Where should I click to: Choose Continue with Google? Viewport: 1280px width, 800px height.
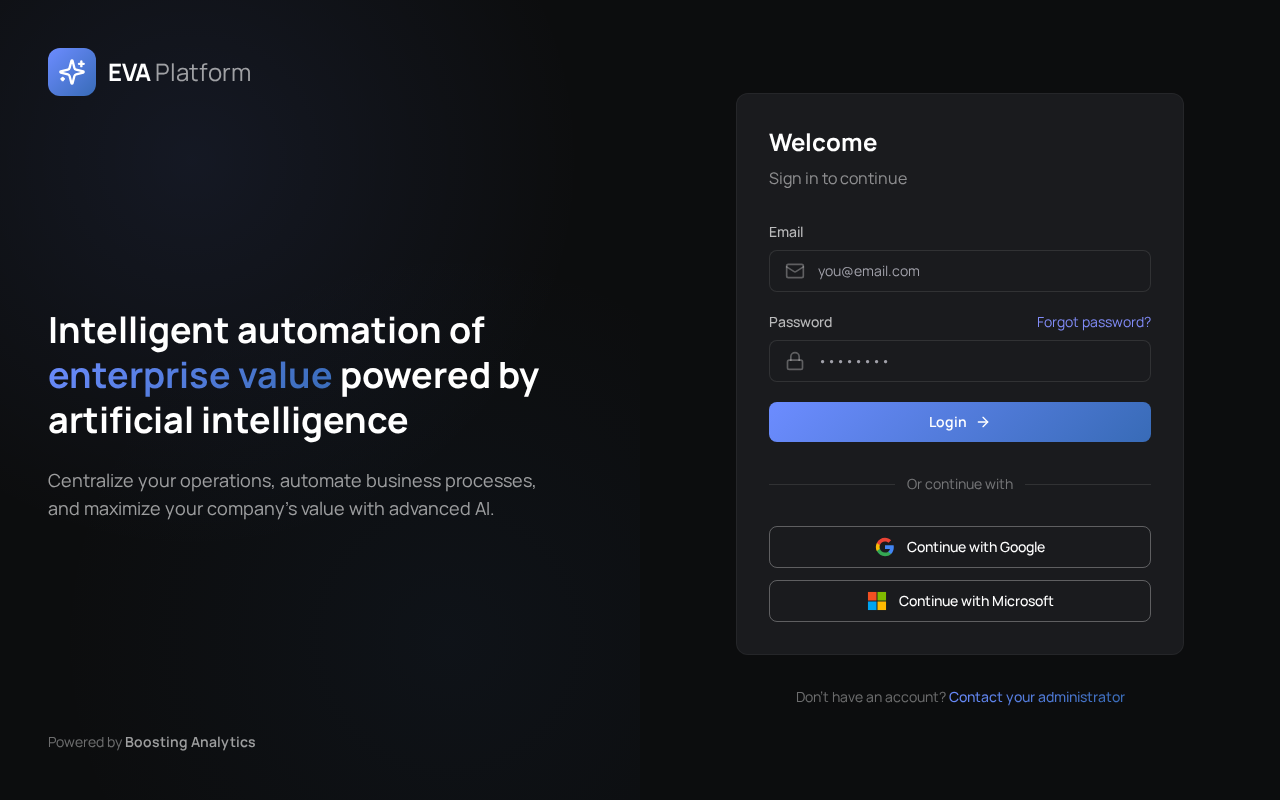tap(960, 547)
